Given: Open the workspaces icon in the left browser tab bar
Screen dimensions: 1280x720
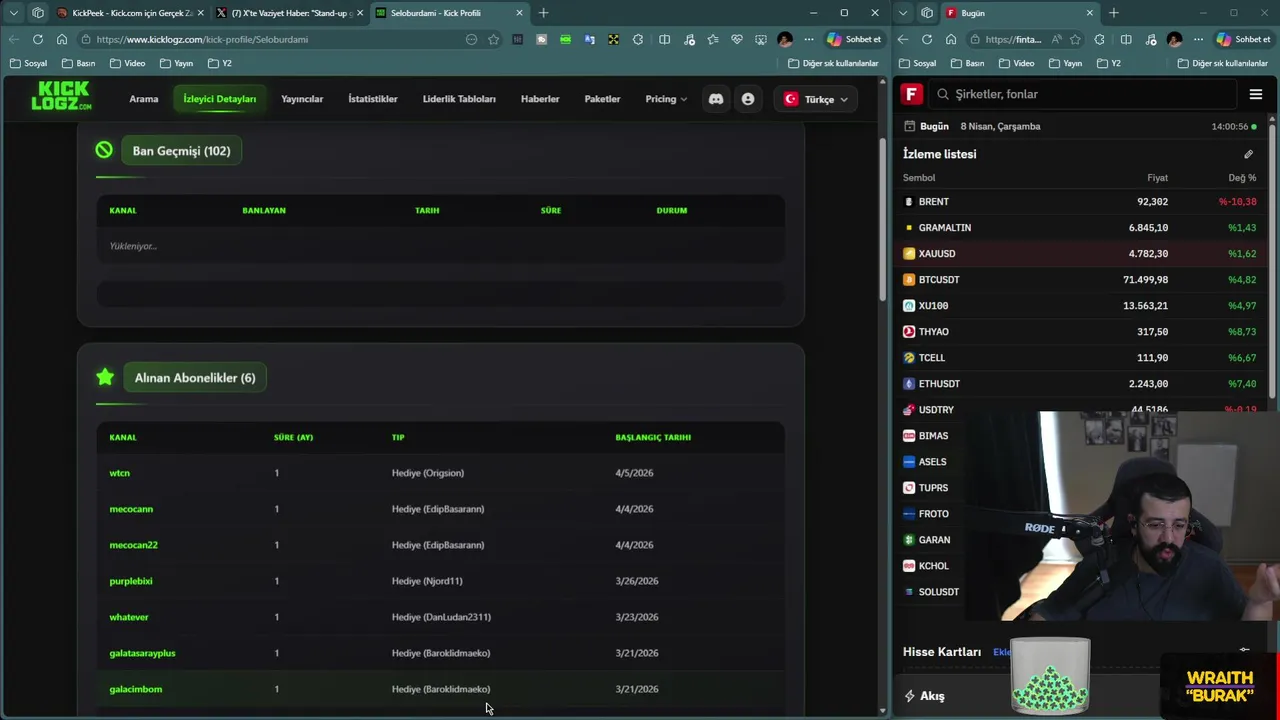Looking at the screenshot, I should [x=38, y=13].
